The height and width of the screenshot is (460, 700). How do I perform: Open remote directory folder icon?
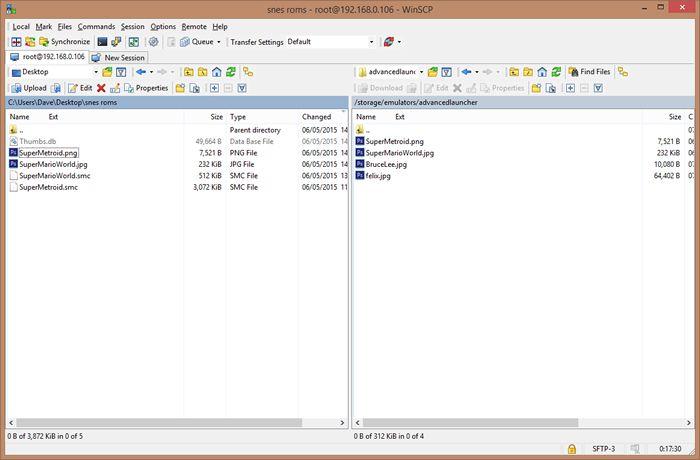[x=433, y=72]
